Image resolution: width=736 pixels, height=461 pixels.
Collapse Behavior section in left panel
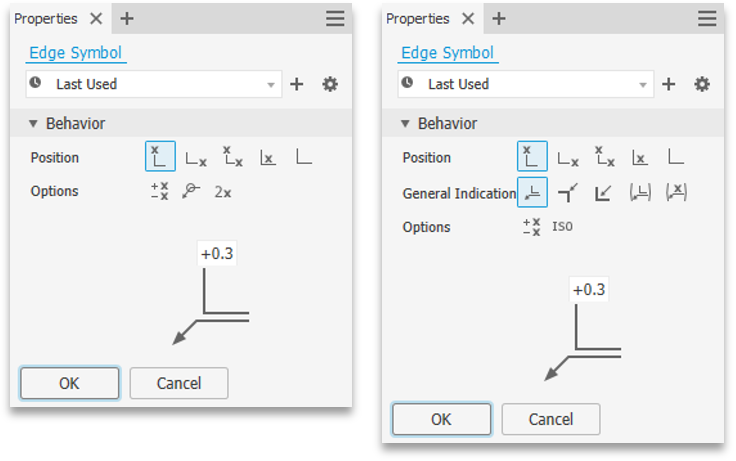[x=33, y=123]
